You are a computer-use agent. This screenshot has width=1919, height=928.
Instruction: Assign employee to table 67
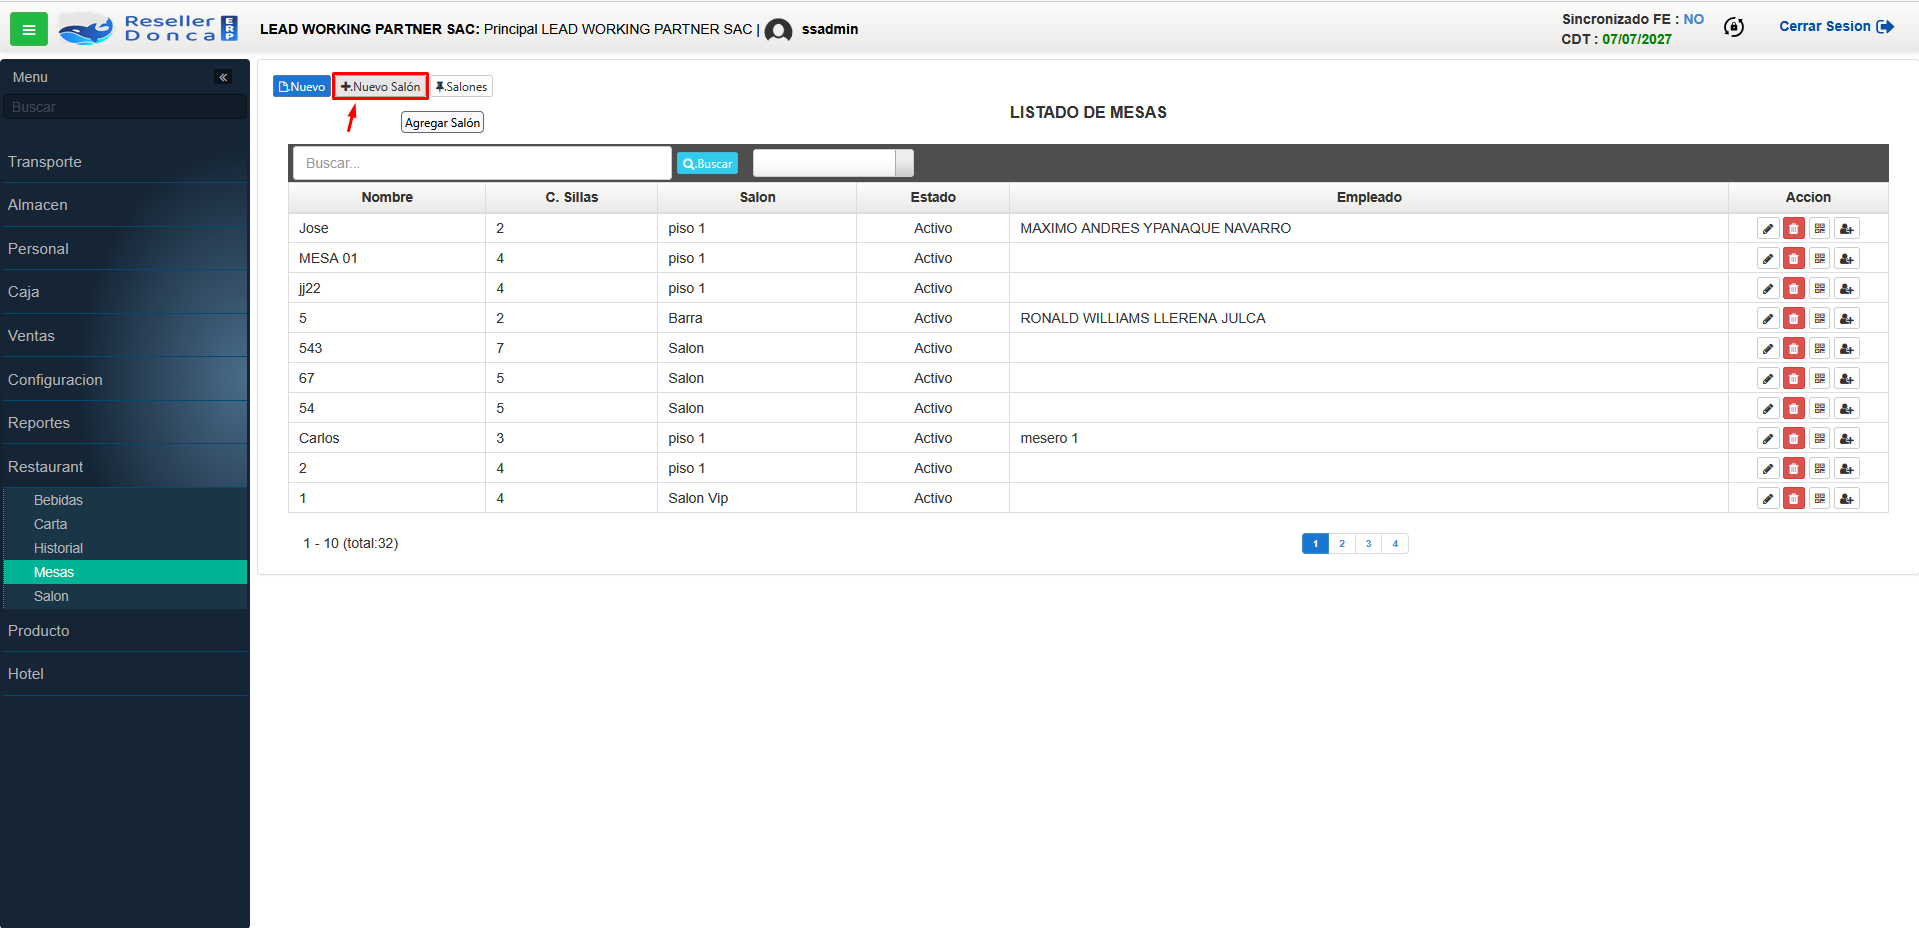pyautogui.click(x=1847, y=379)
